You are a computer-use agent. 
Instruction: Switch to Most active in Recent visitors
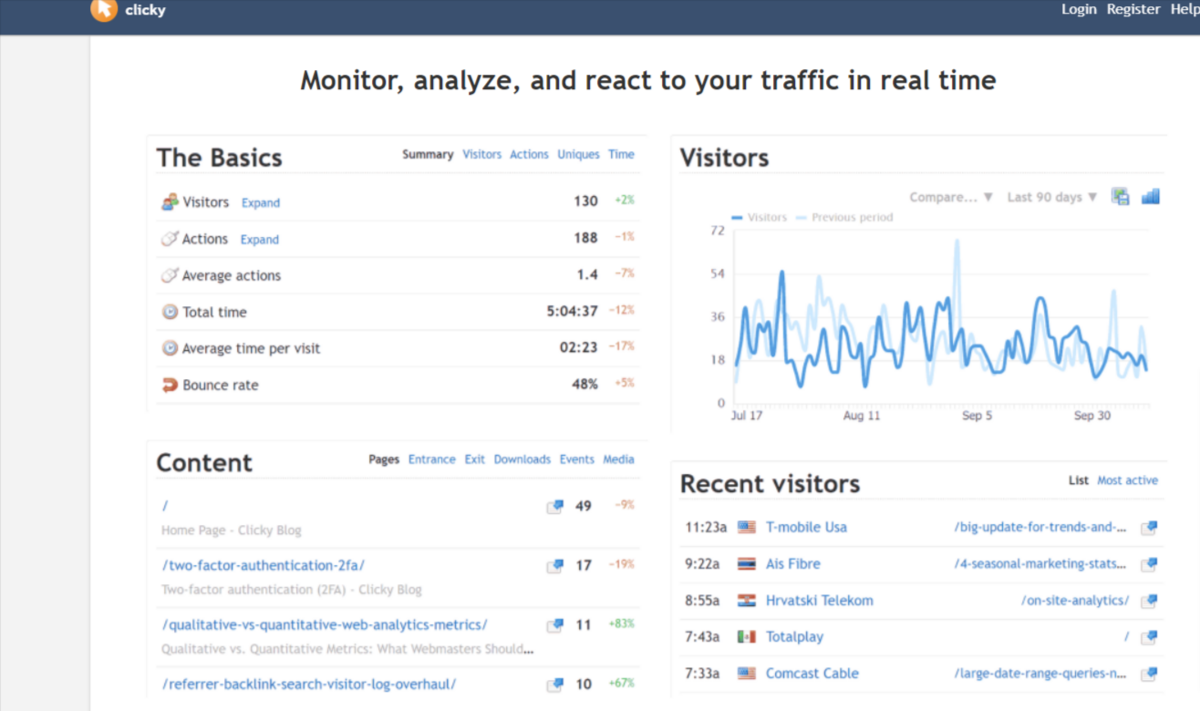pyautogui.click(x=1127, y=481)
